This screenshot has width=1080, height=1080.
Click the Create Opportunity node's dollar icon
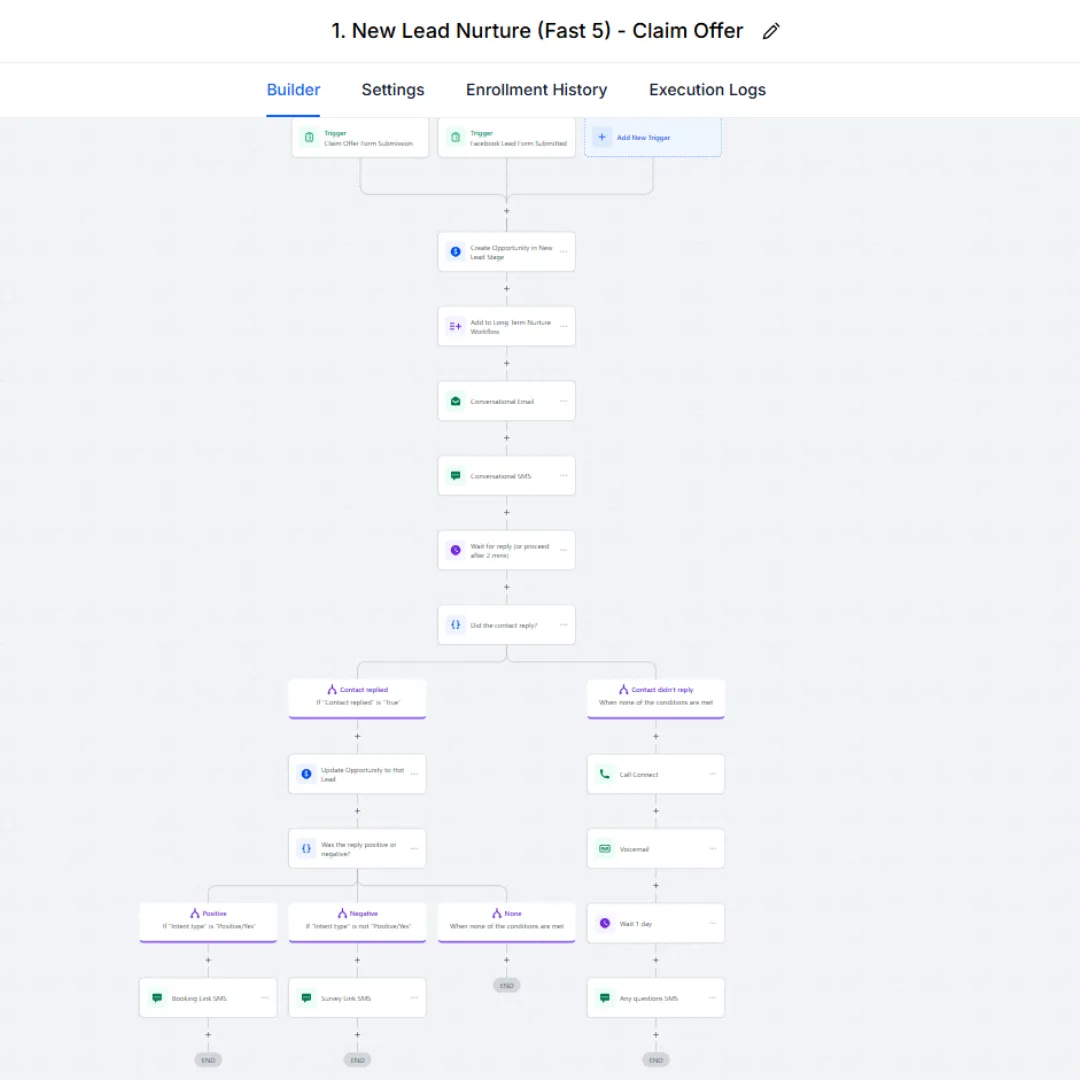point(455,252)
